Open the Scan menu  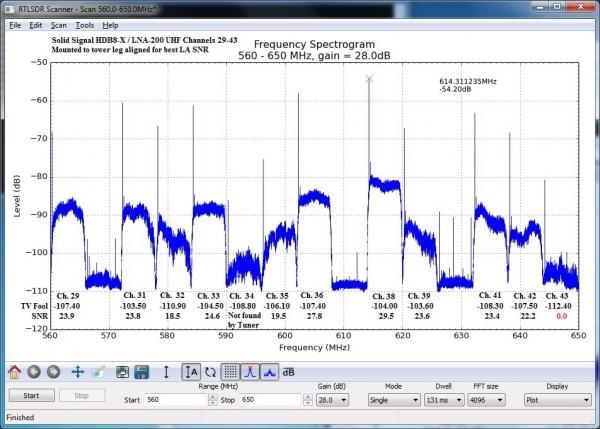point(58,24)
